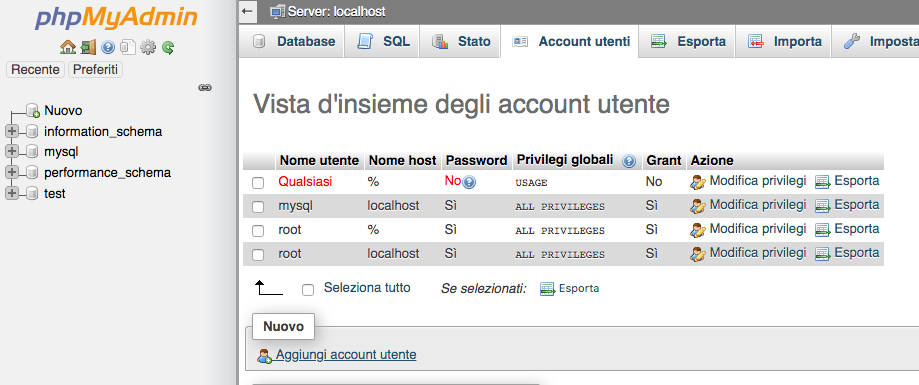Open the Importa tab
The image size is (919, 385).
coord(783,42)
